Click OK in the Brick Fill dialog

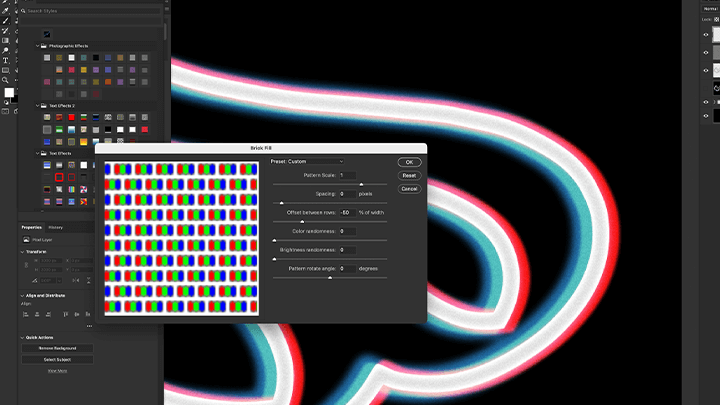click(409, 162)
